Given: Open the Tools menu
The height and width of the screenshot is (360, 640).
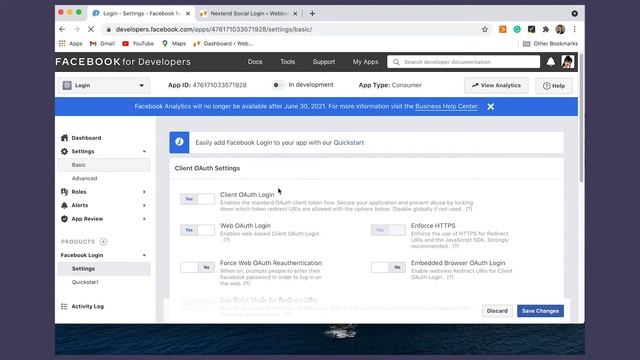Looking at the screenshot, I should [x=287, y=62].
